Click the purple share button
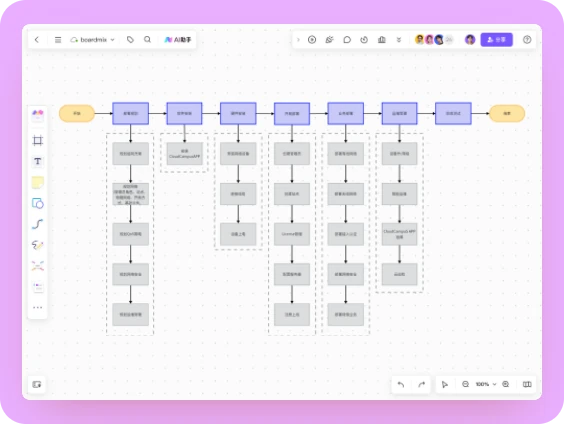This screenshot has width=564, height=424. click(x=496, y=40)
